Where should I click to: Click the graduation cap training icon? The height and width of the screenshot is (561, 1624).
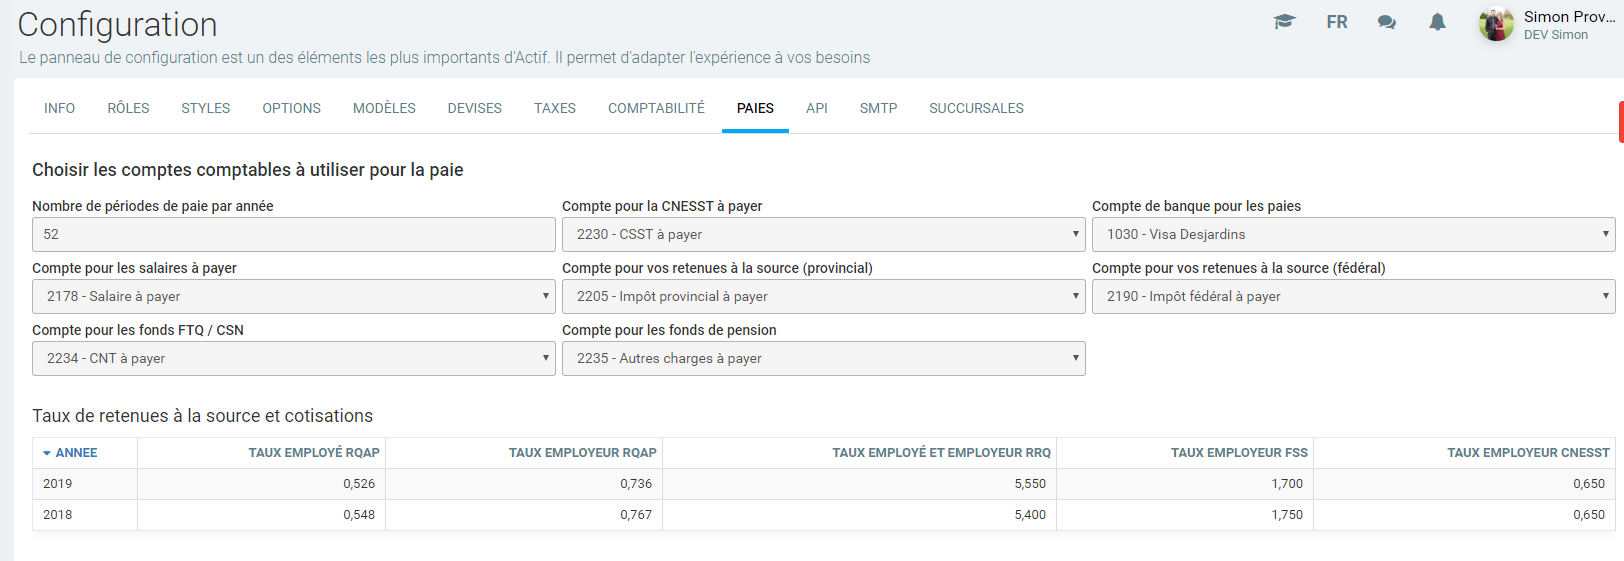coord(1284,22)
